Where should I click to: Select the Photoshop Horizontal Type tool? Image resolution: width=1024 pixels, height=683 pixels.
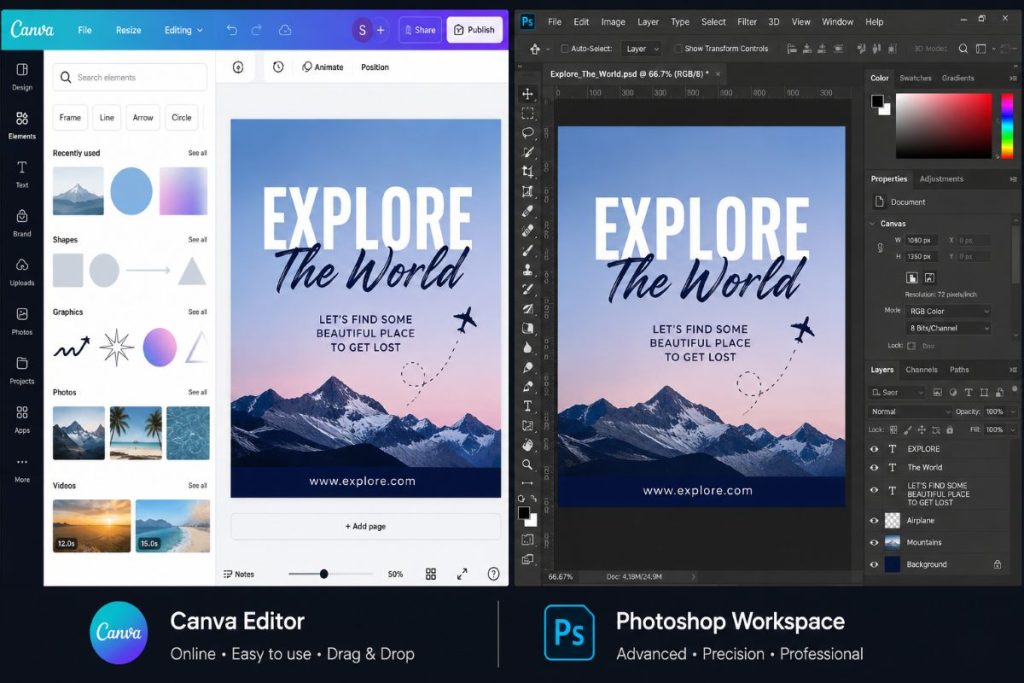click(528, 406)
